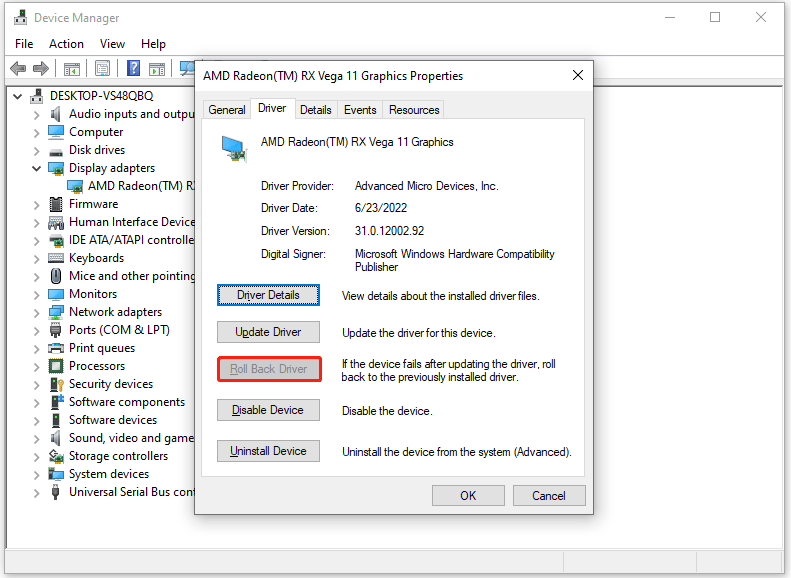791x578 pixels.
Task: Collapse the Display adapters category
Action: [36, 168]
